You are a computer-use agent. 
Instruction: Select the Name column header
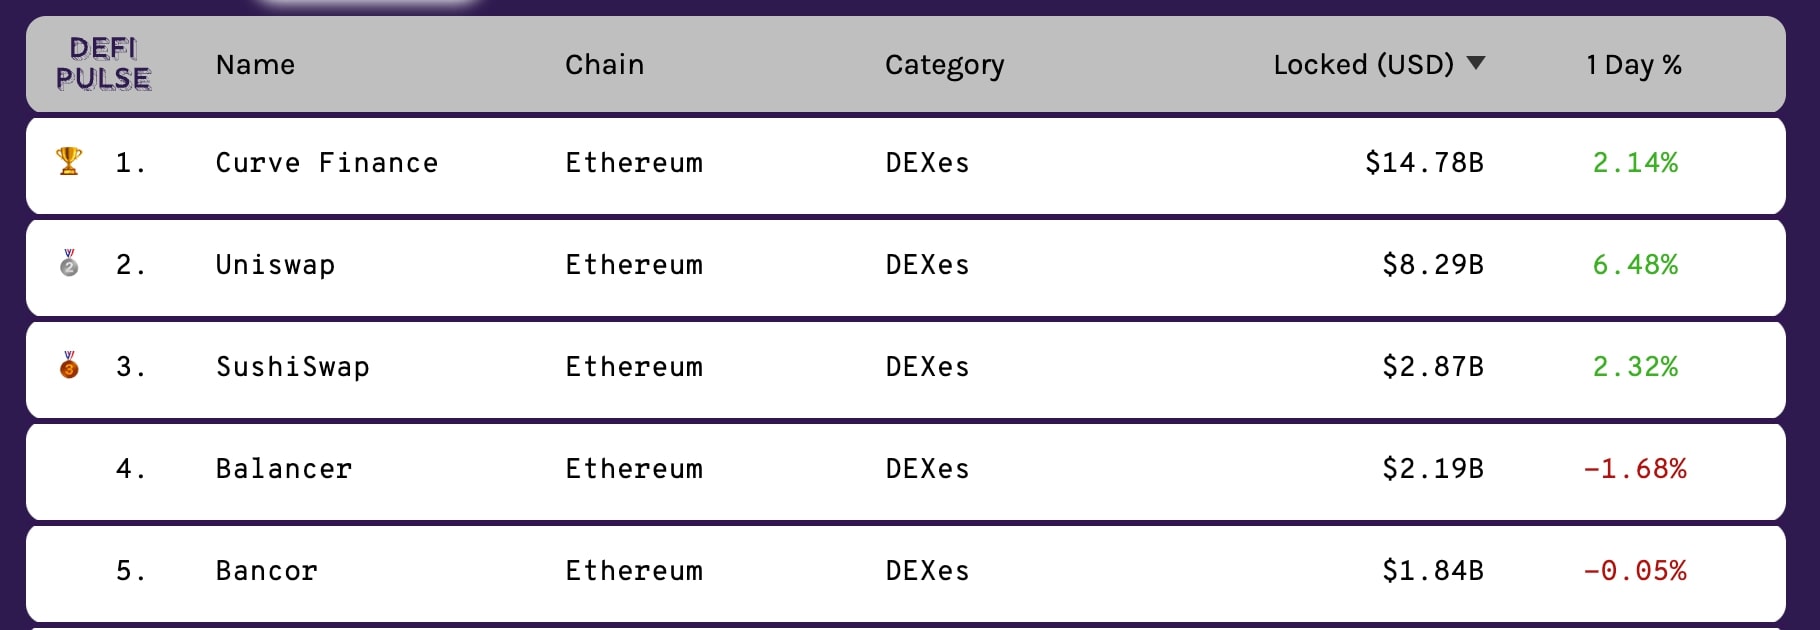click(255, 64)
